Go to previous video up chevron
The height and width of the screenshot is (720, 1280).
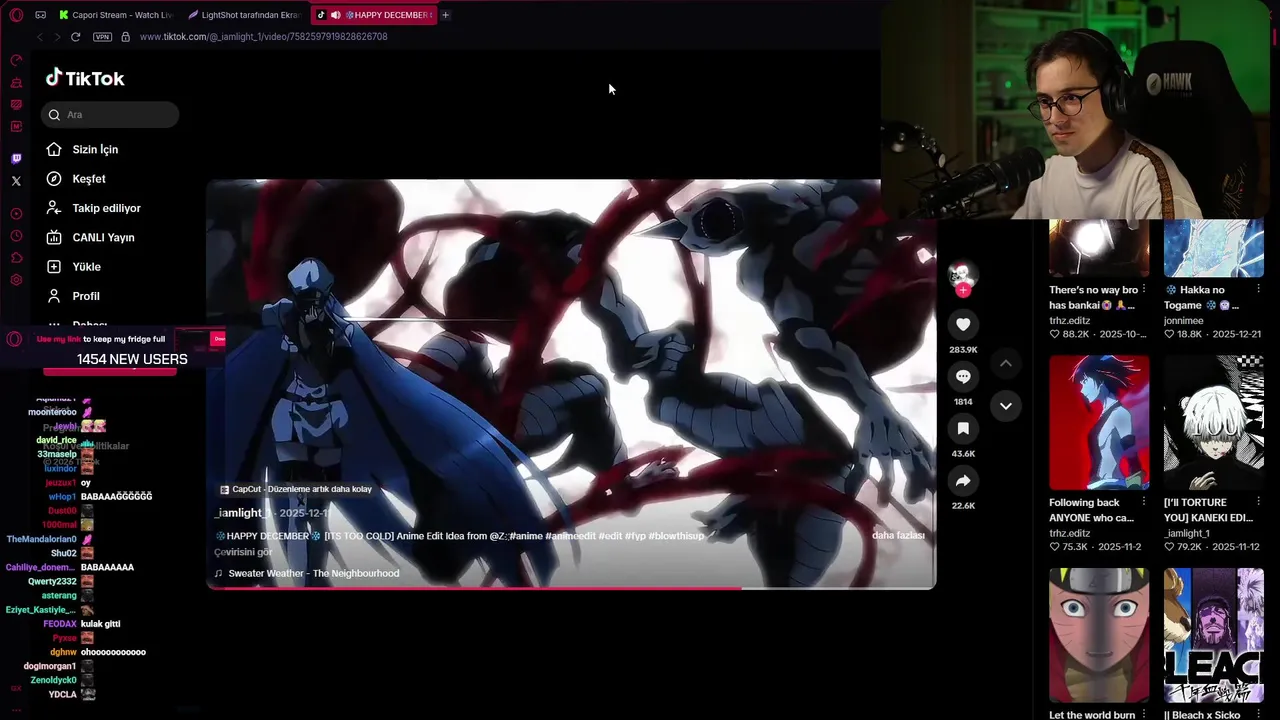(x=1006, y=363)
